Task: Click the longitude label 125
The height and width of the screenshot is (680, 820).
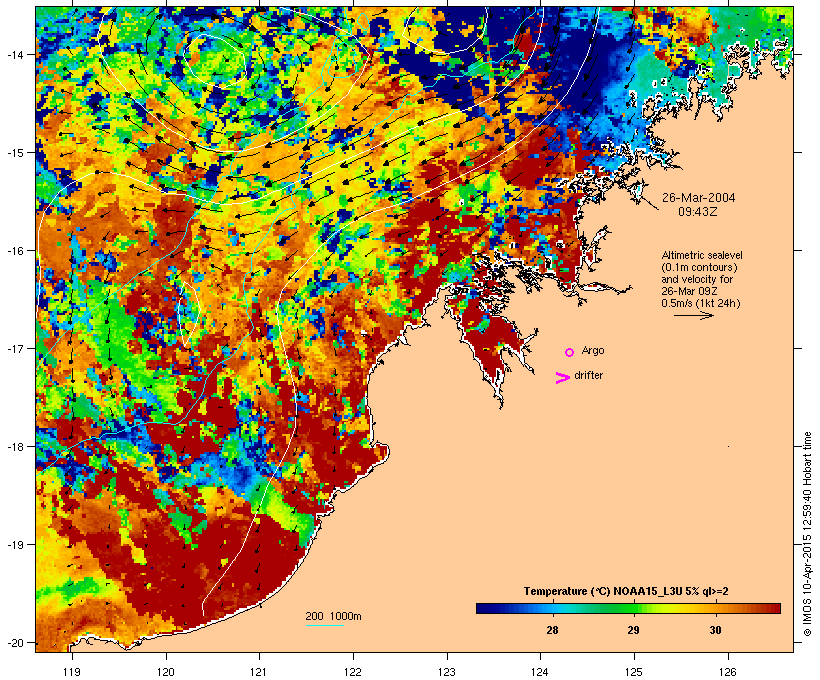Action: (634, 672)
